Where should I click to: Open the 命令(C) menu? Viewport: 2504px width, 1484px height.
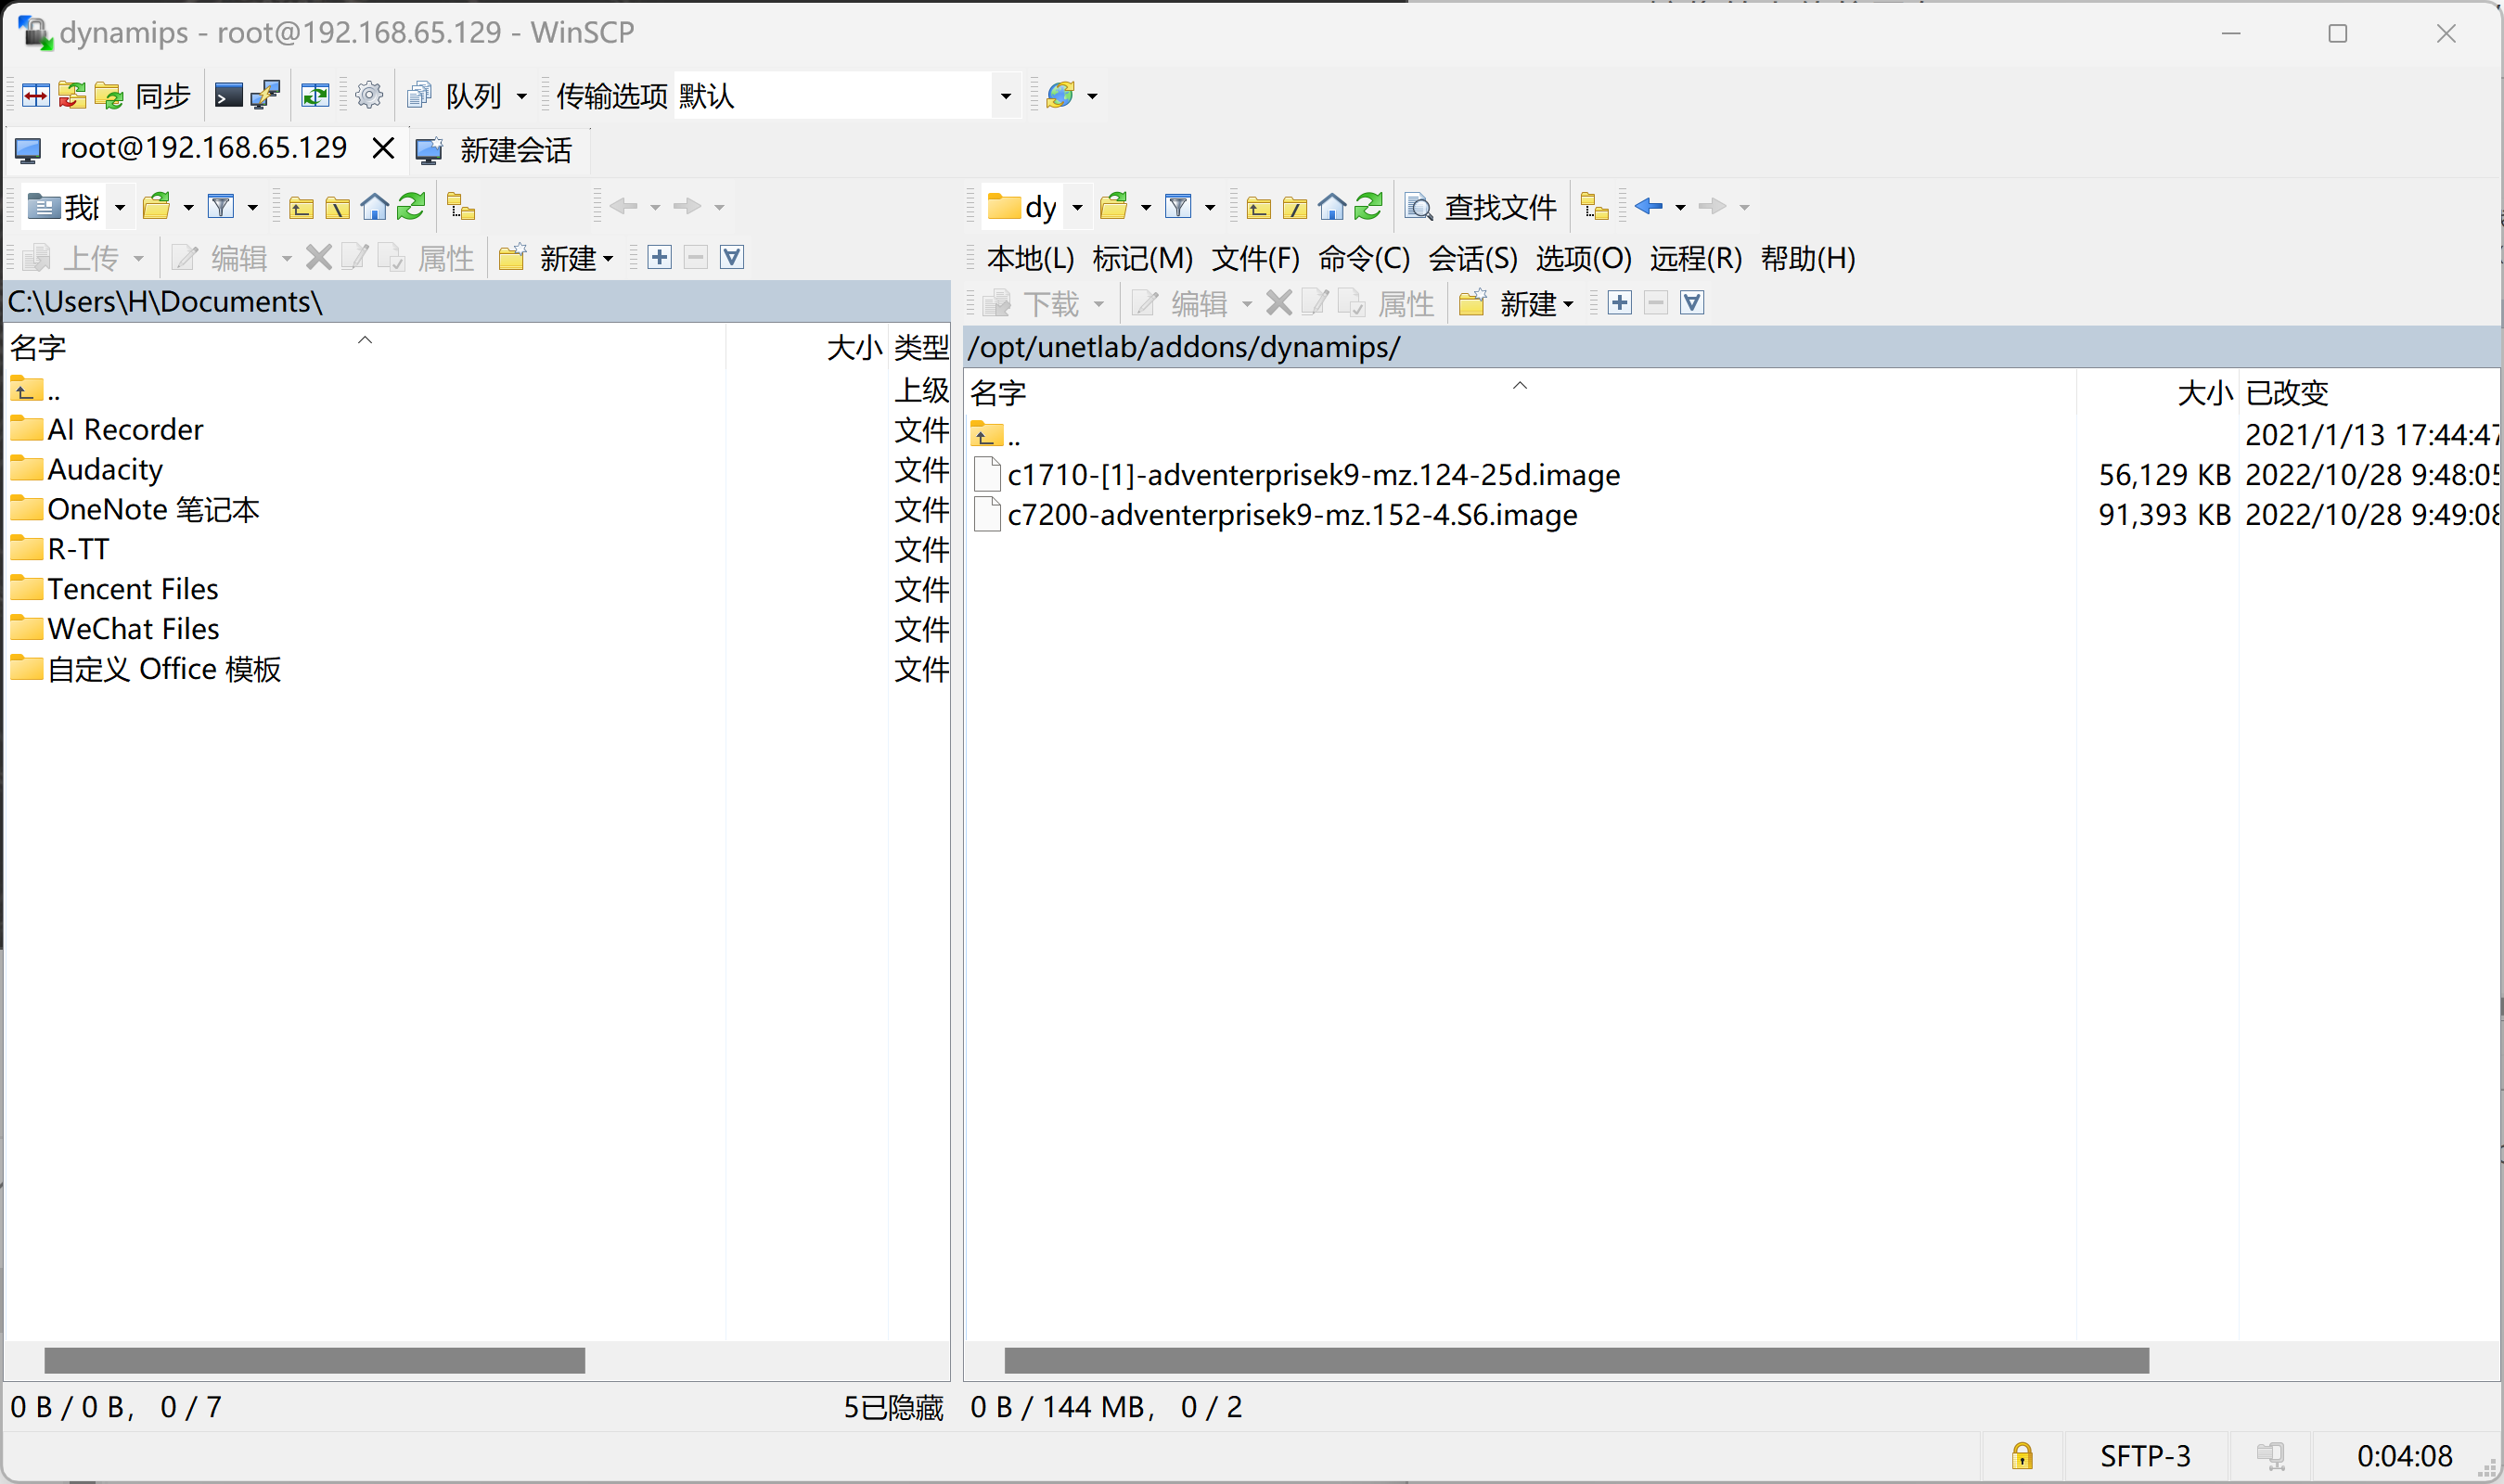click(x=1364, y=258)
